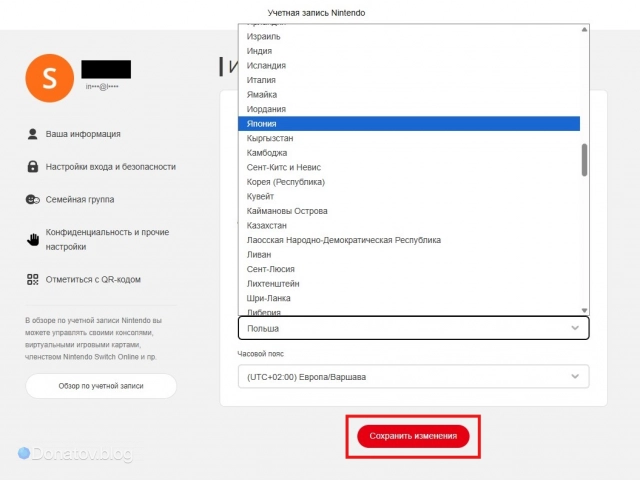Open Отметиться с QR-кодом
This screenshot has height=480, width=640.
tap(93, 280)
